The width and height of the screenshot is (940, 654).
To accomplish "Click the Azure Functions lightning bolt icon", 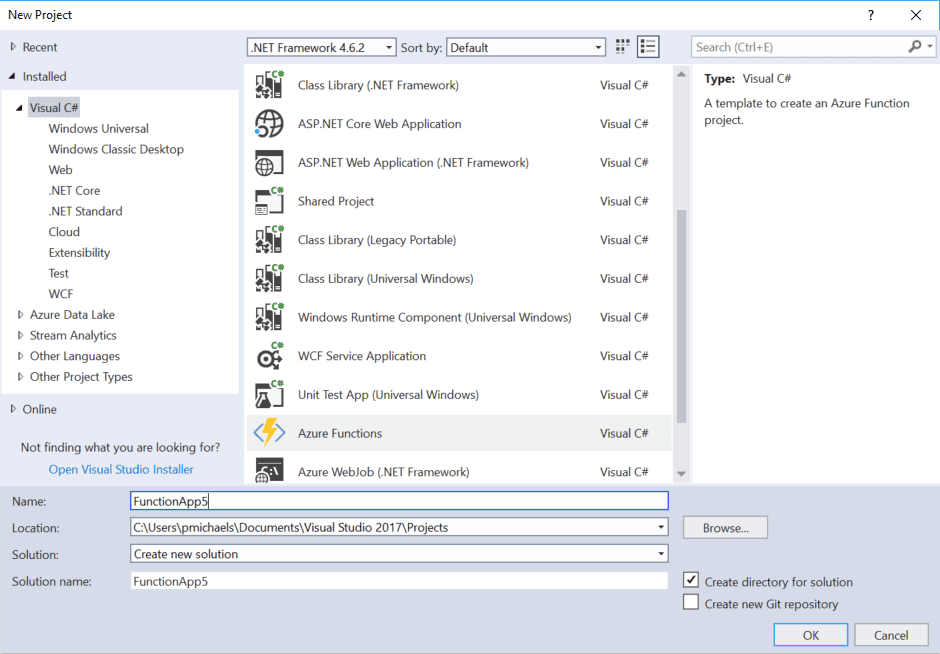I will point(269,433).
